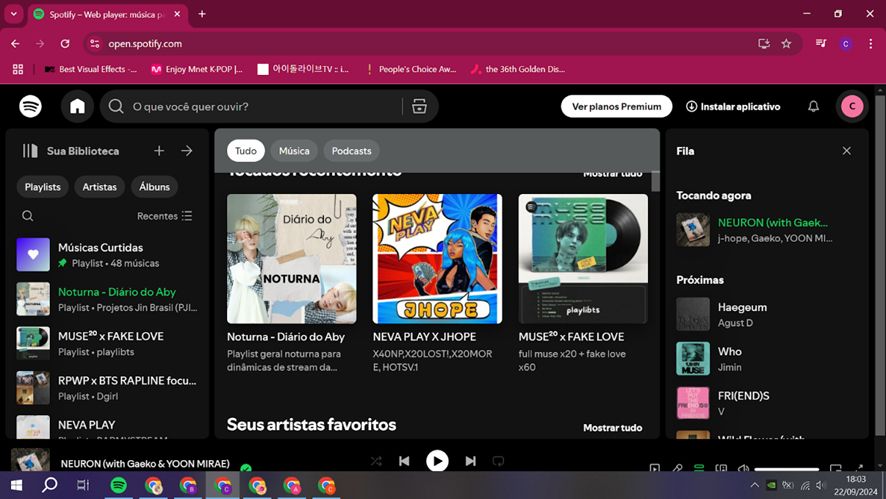The width and height of the screenshot is (886, 499).
Task: Open Best Visual Effects bookmark
Action: [x=91, y=69]
